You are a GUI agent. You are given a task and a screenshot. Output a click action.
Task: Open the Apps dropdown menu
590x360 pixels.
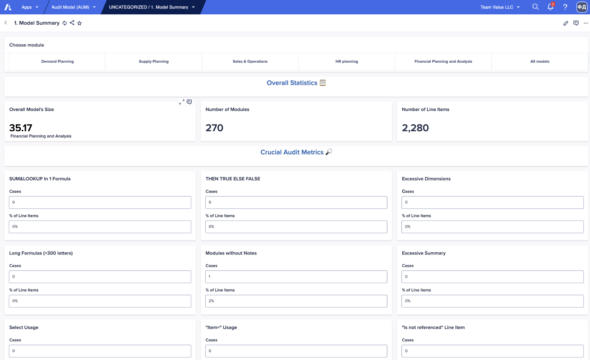(29, 7)
